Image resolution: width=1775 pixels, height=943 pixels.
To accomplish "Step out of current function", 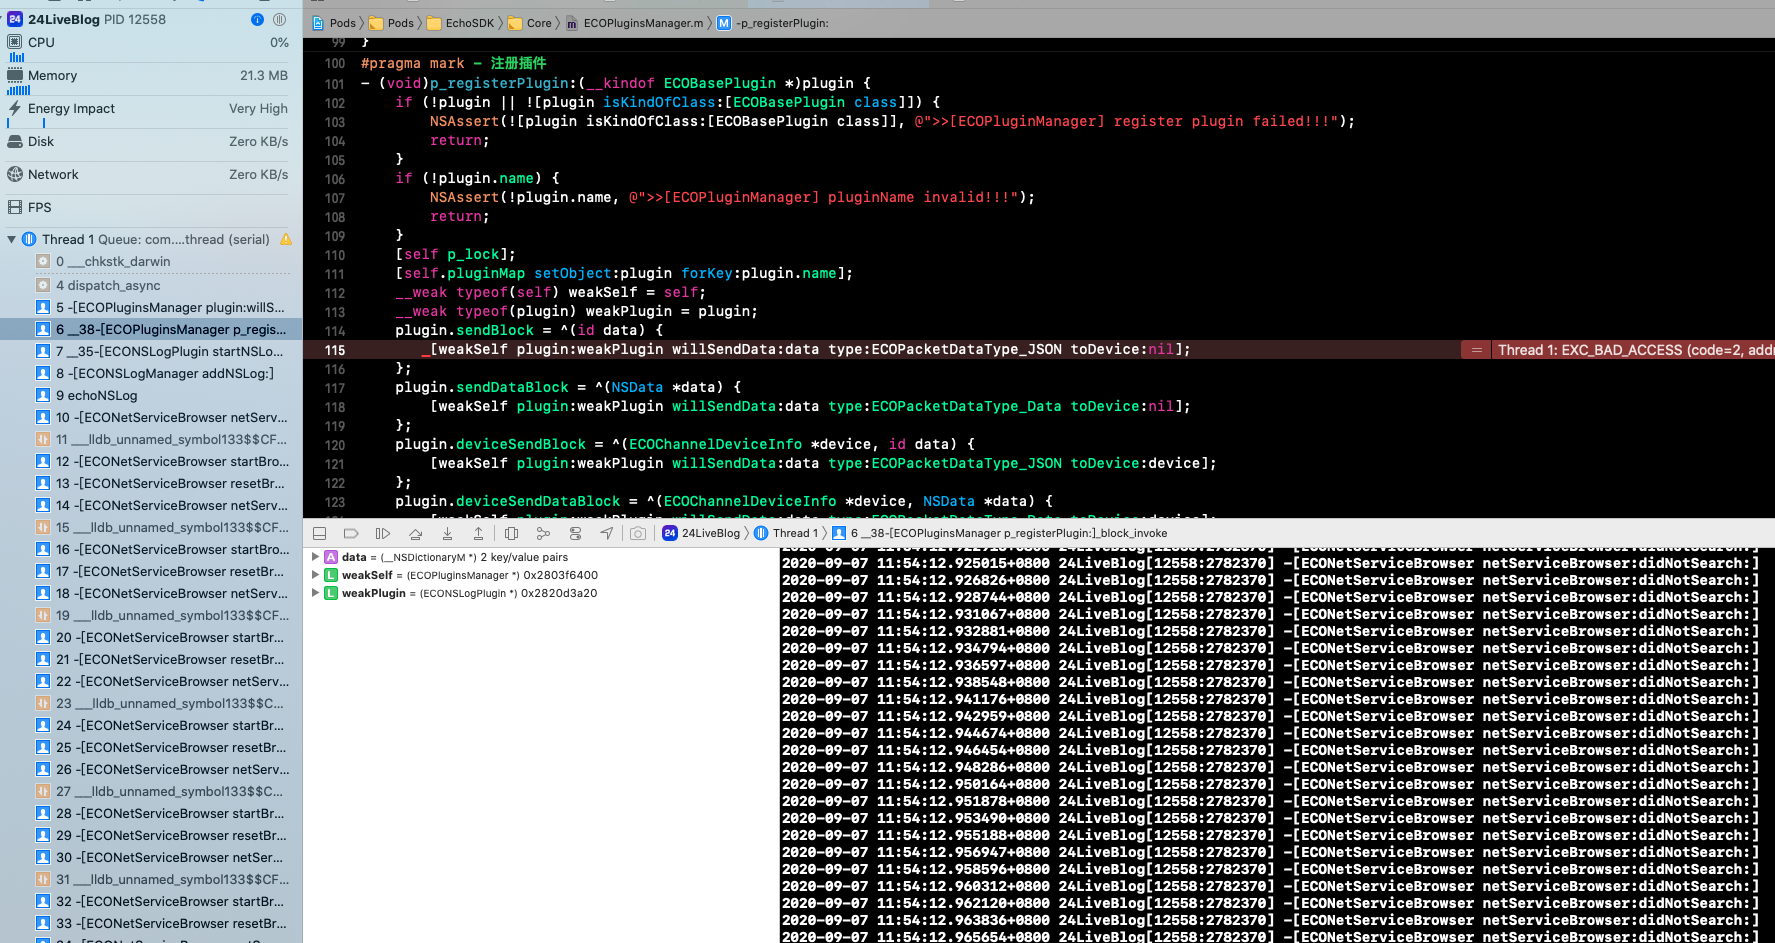I will 478,534.
